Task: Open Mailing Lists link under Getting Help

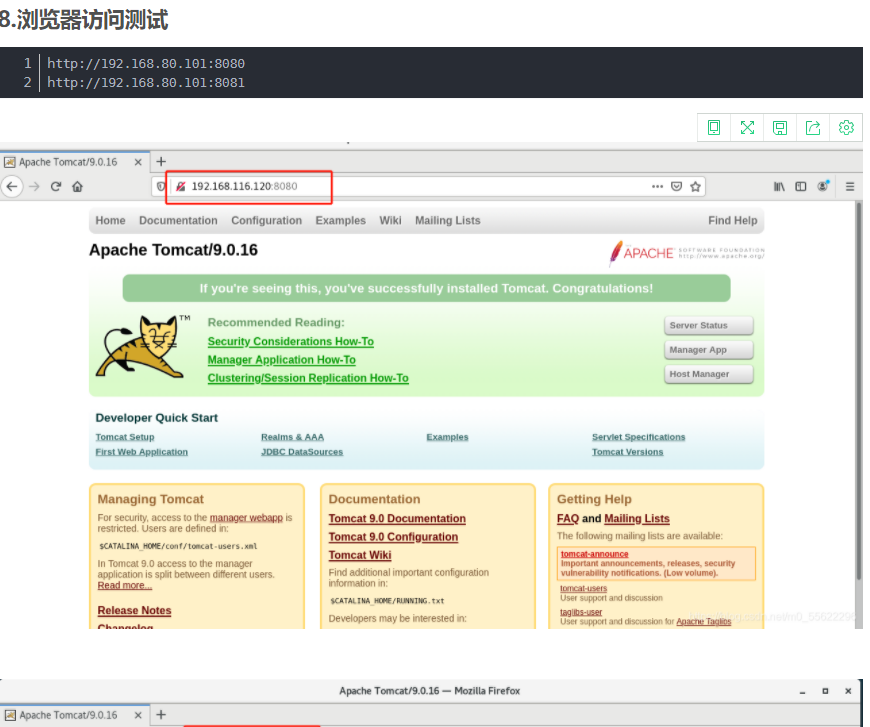Action: tap(637, 518)
